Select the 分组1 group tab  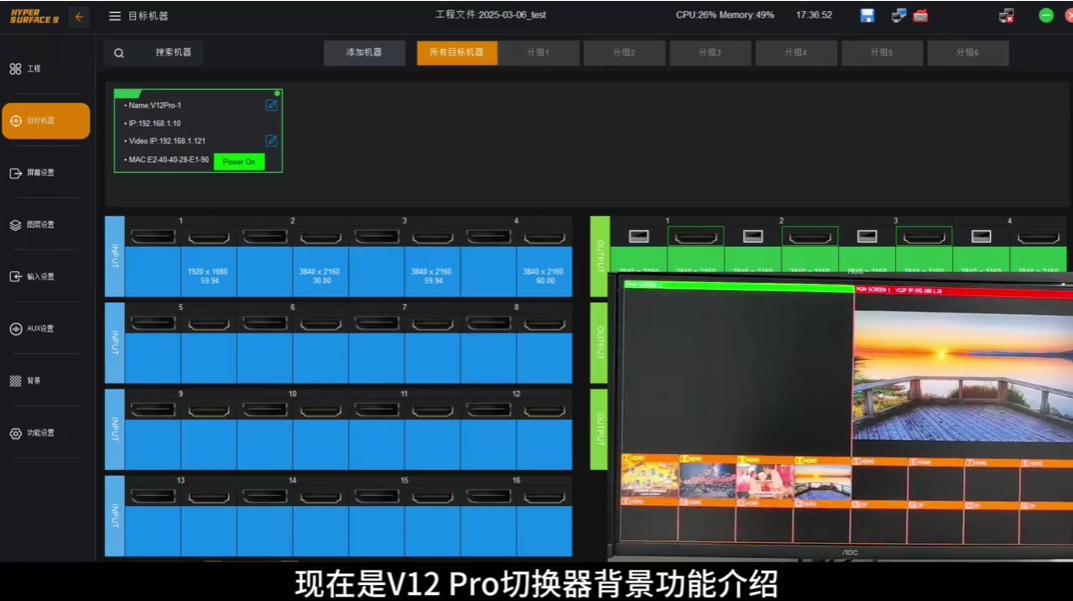click(x=539, y=52)
